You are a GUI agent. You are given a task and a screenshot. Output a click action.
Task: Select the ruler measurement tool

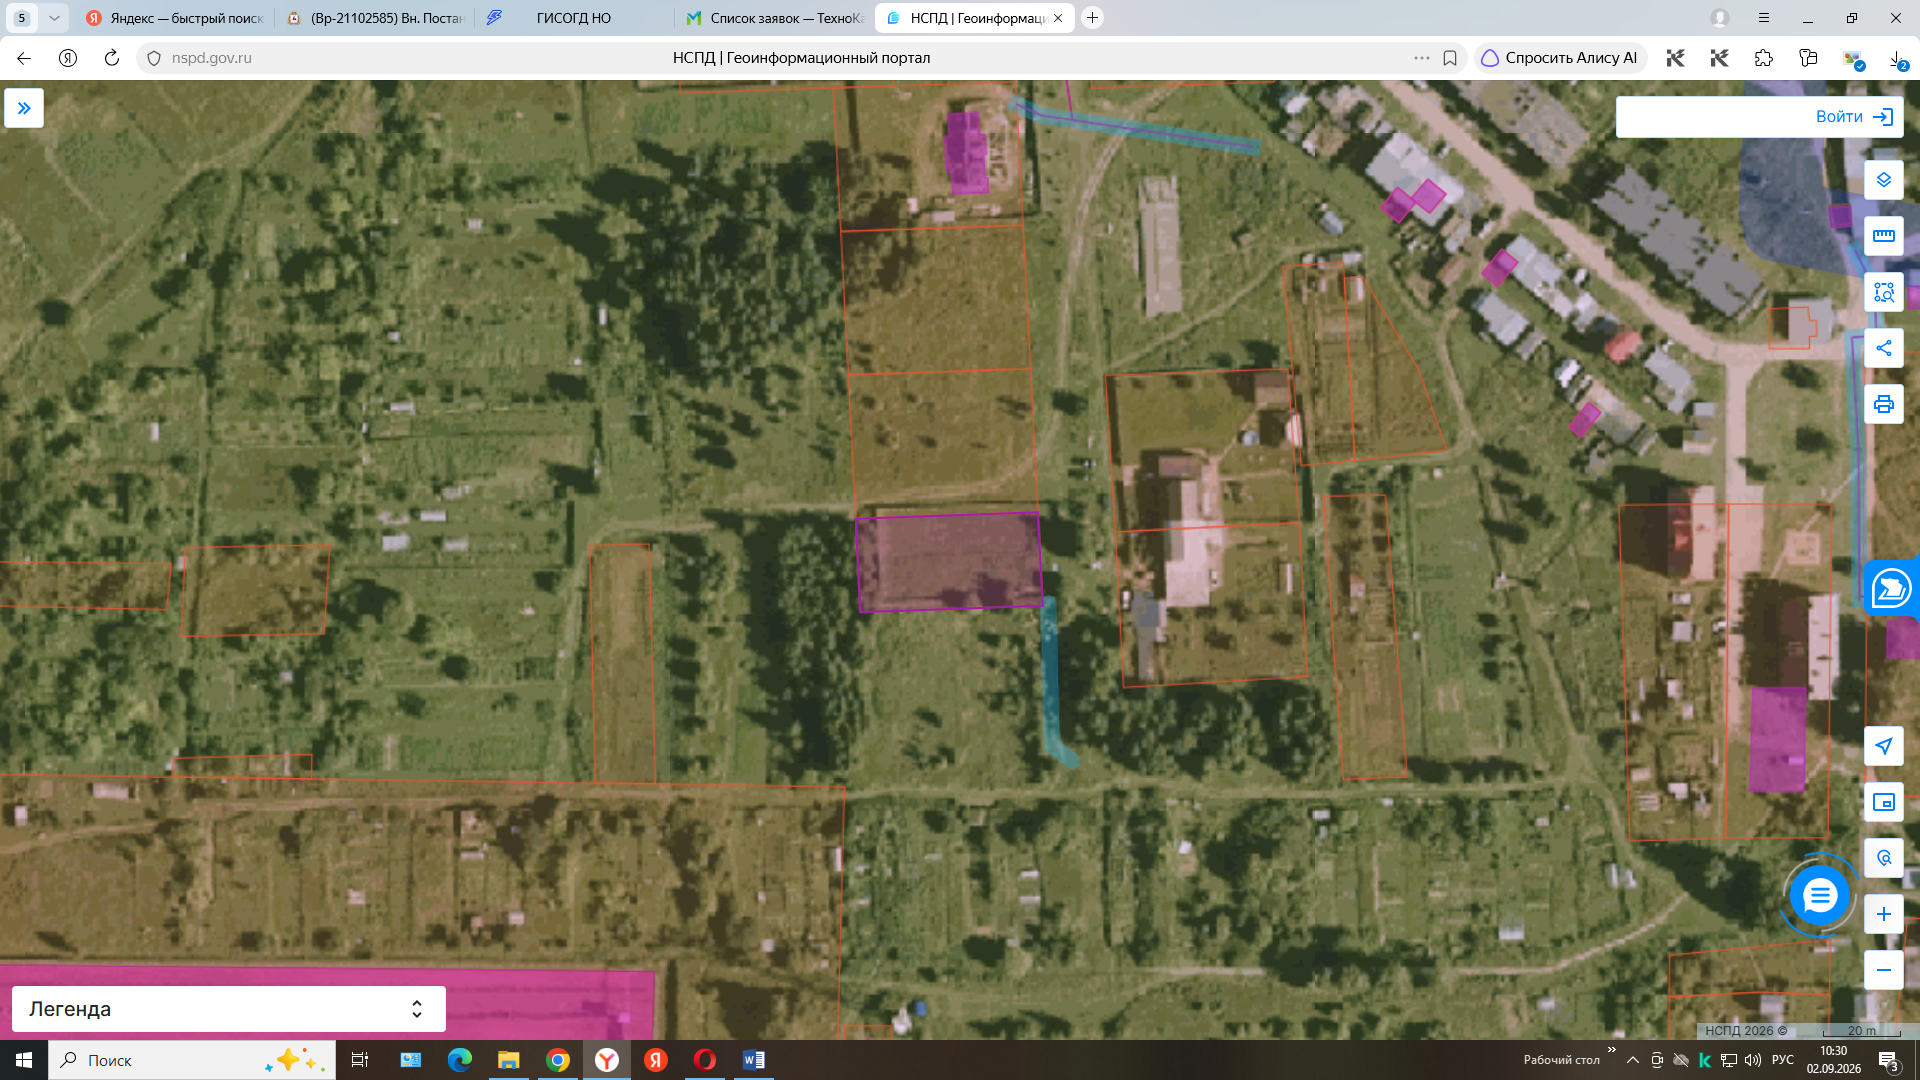click(1883, 236)
